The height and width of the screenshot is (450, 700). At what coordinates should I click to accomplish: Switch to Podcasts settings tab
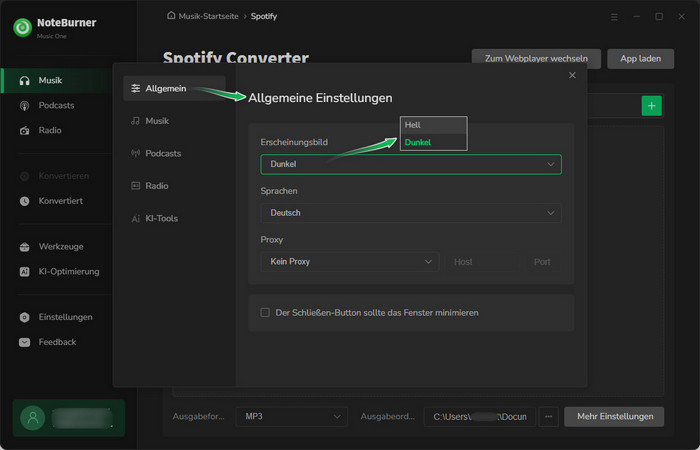click(175, 154)
